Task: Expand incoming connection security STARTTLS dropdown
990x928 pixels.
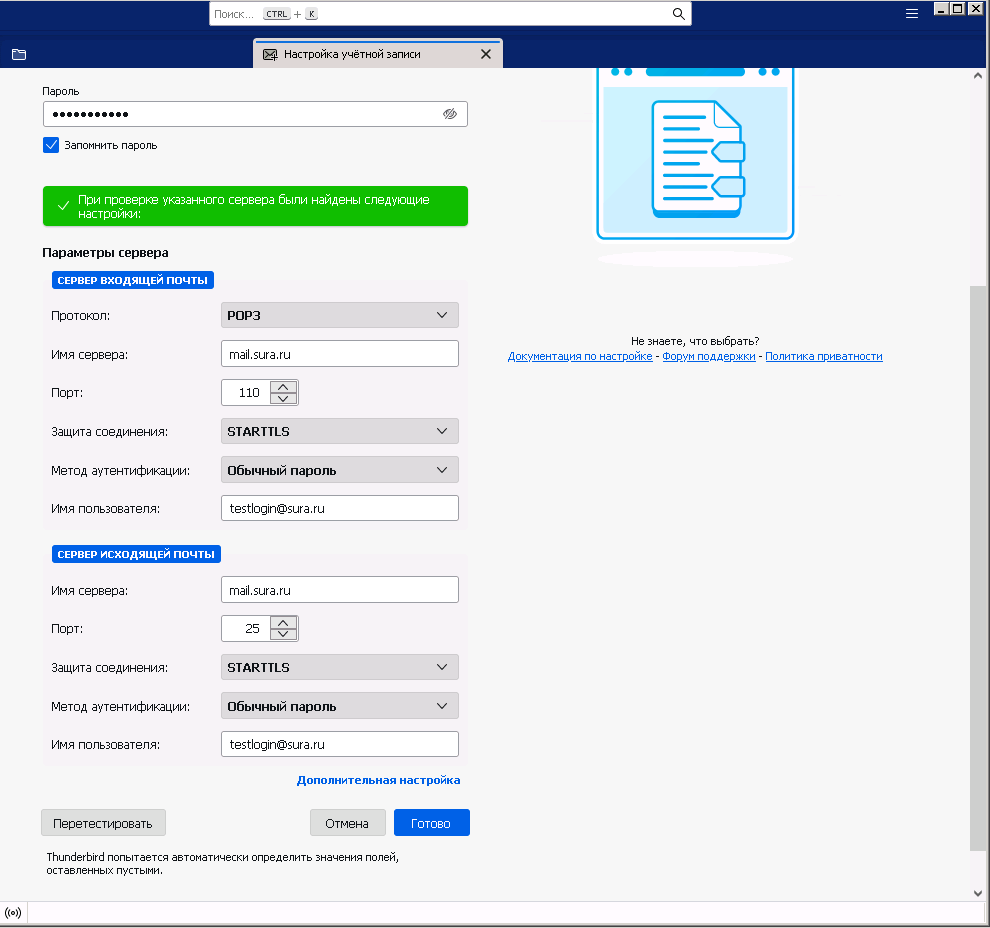Action: point(339,431)
